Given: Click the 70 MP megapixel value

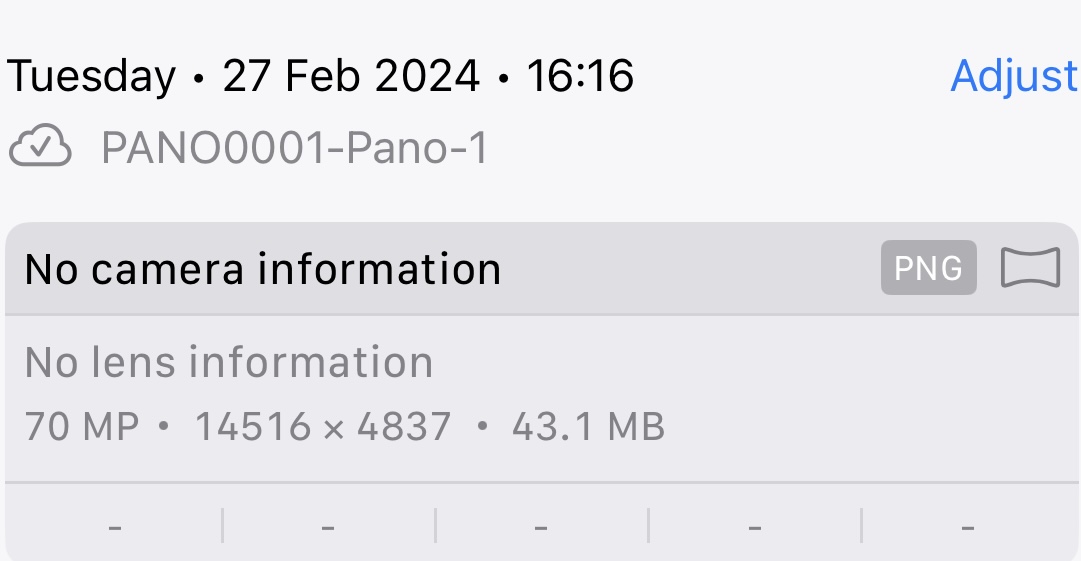Looking at the screenshot, I should click(82, 427).
